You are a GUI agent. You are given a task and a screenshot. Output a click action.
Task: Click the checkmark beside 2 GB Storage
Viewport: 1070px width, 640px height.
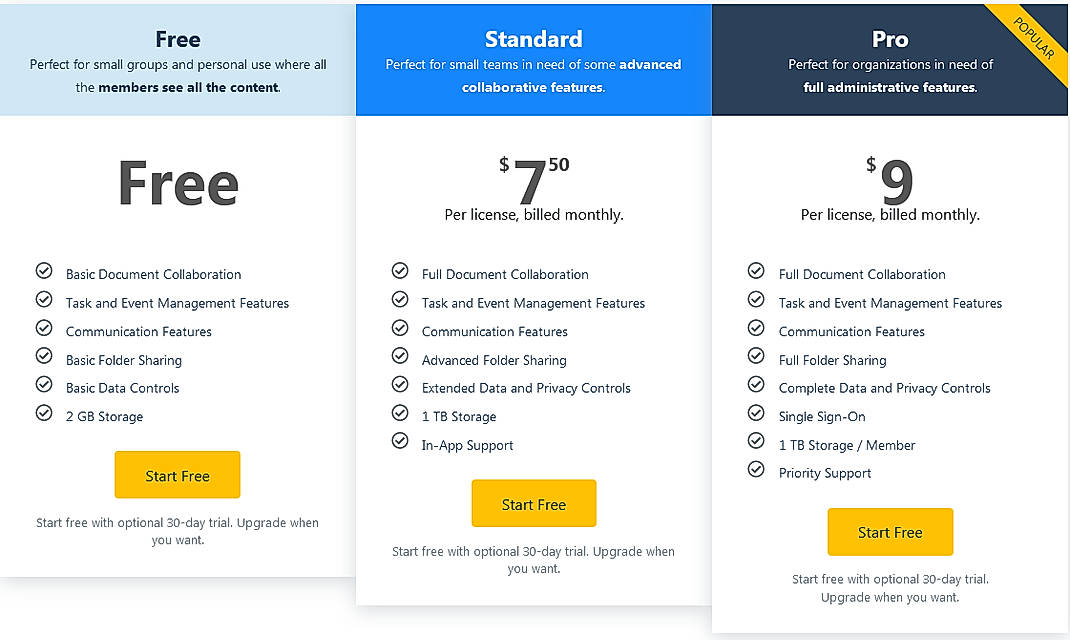tap(44, 412)
